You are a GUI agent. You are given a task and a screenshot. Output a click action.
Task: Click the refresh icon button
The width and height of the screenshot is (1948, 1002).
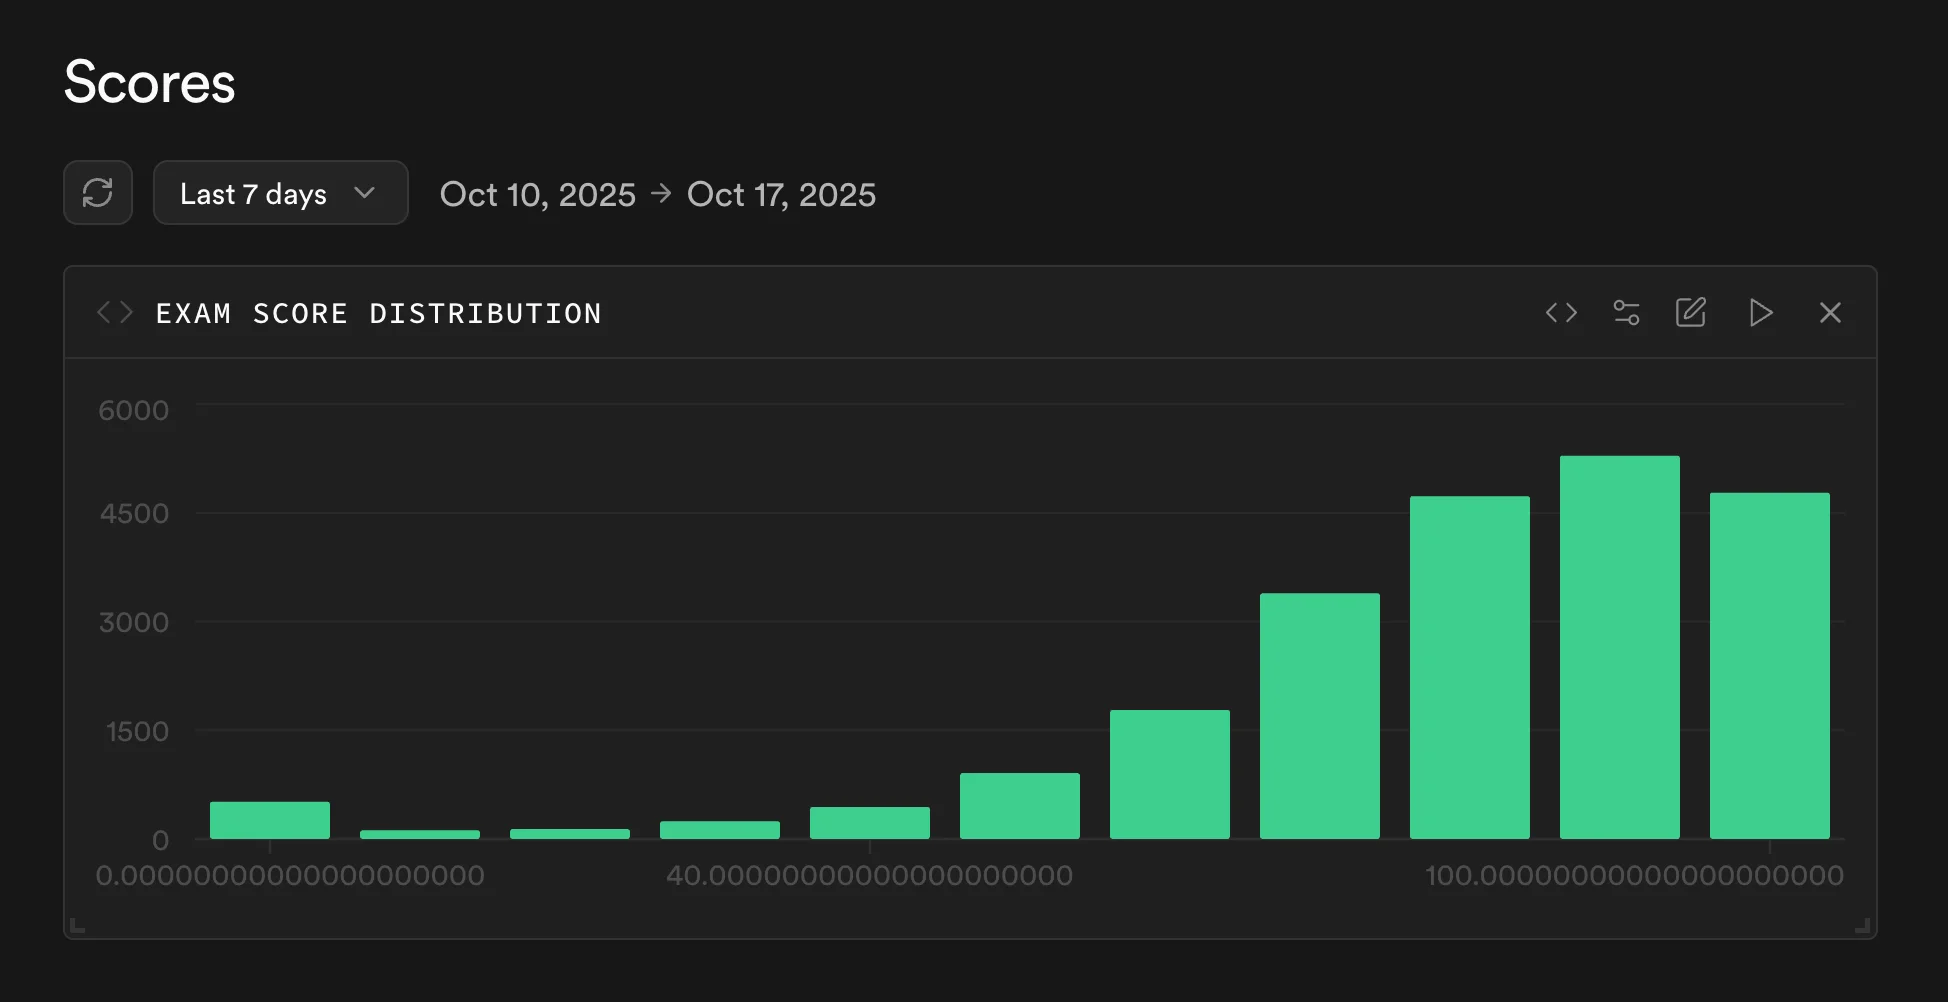coord(98,193)
